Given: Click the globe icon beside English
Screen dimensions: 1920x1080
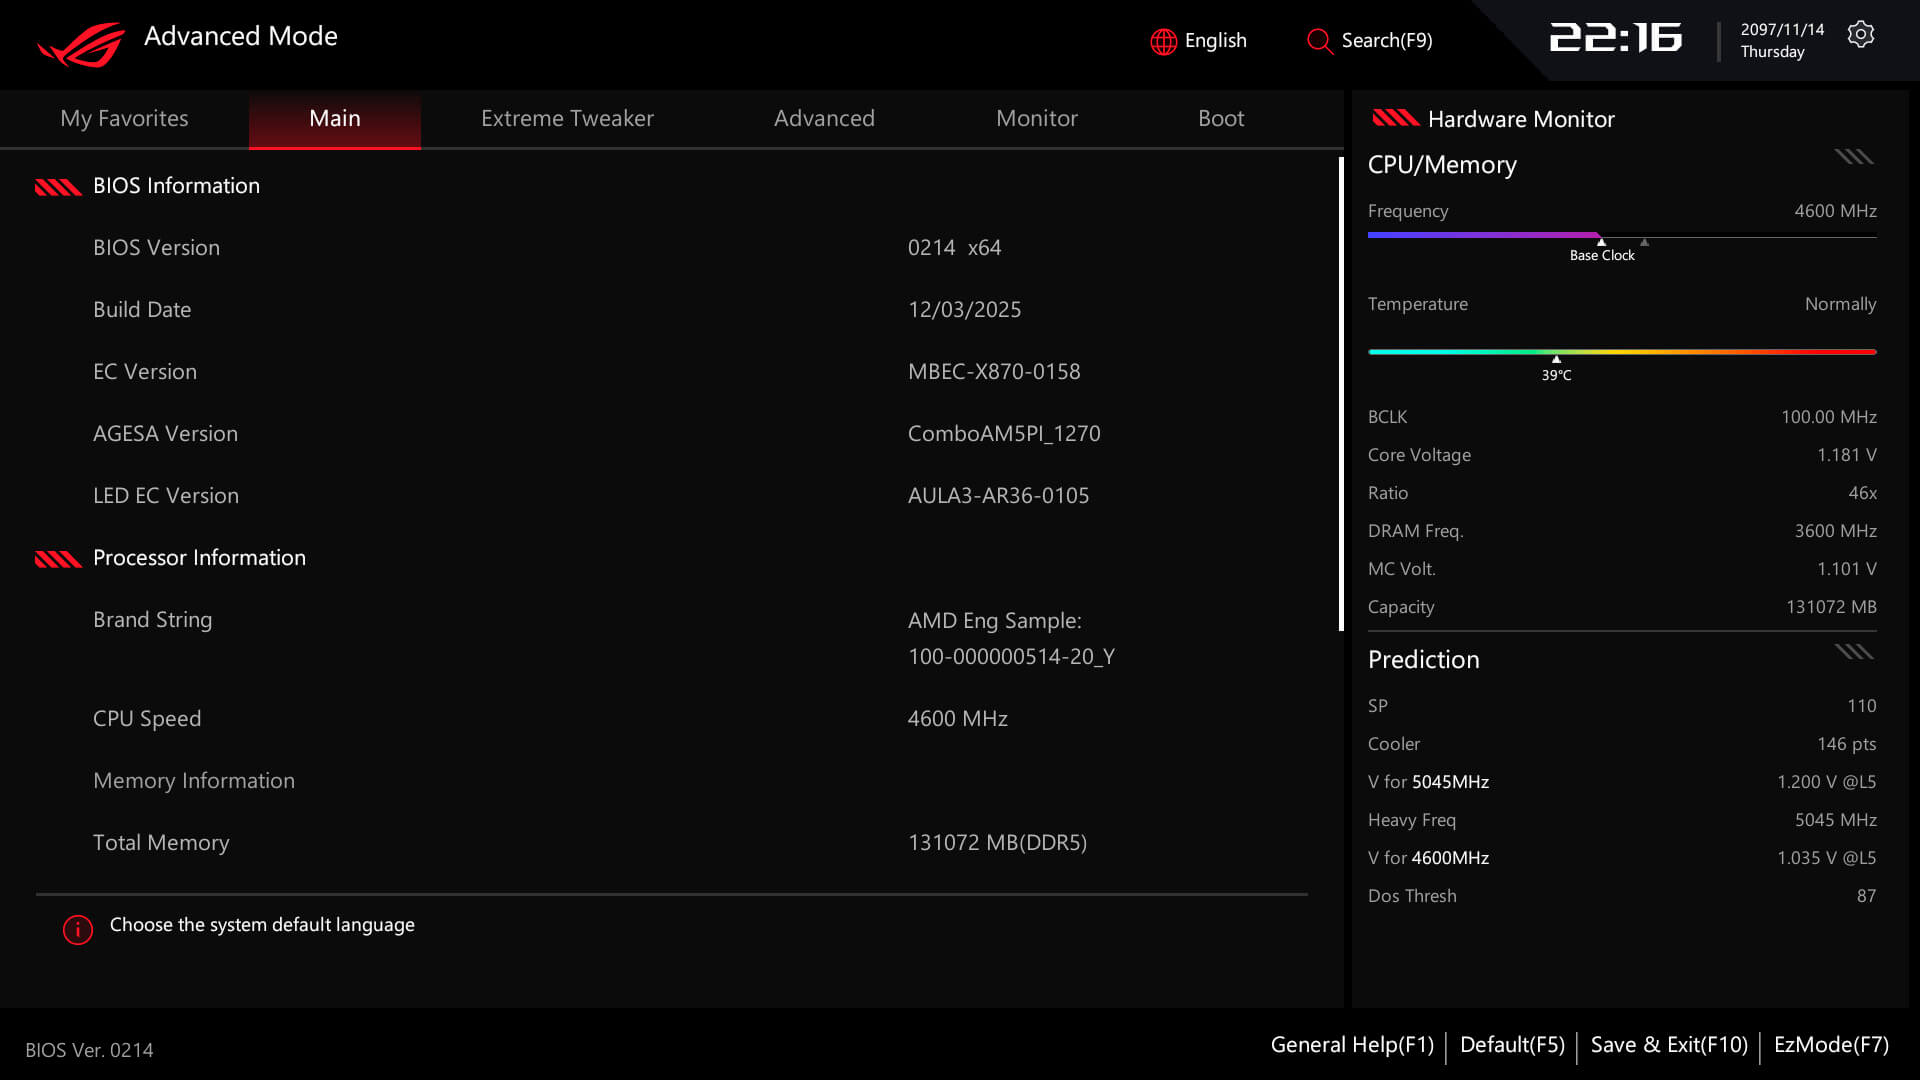Looking at the screenshot, I should 1162,41.
